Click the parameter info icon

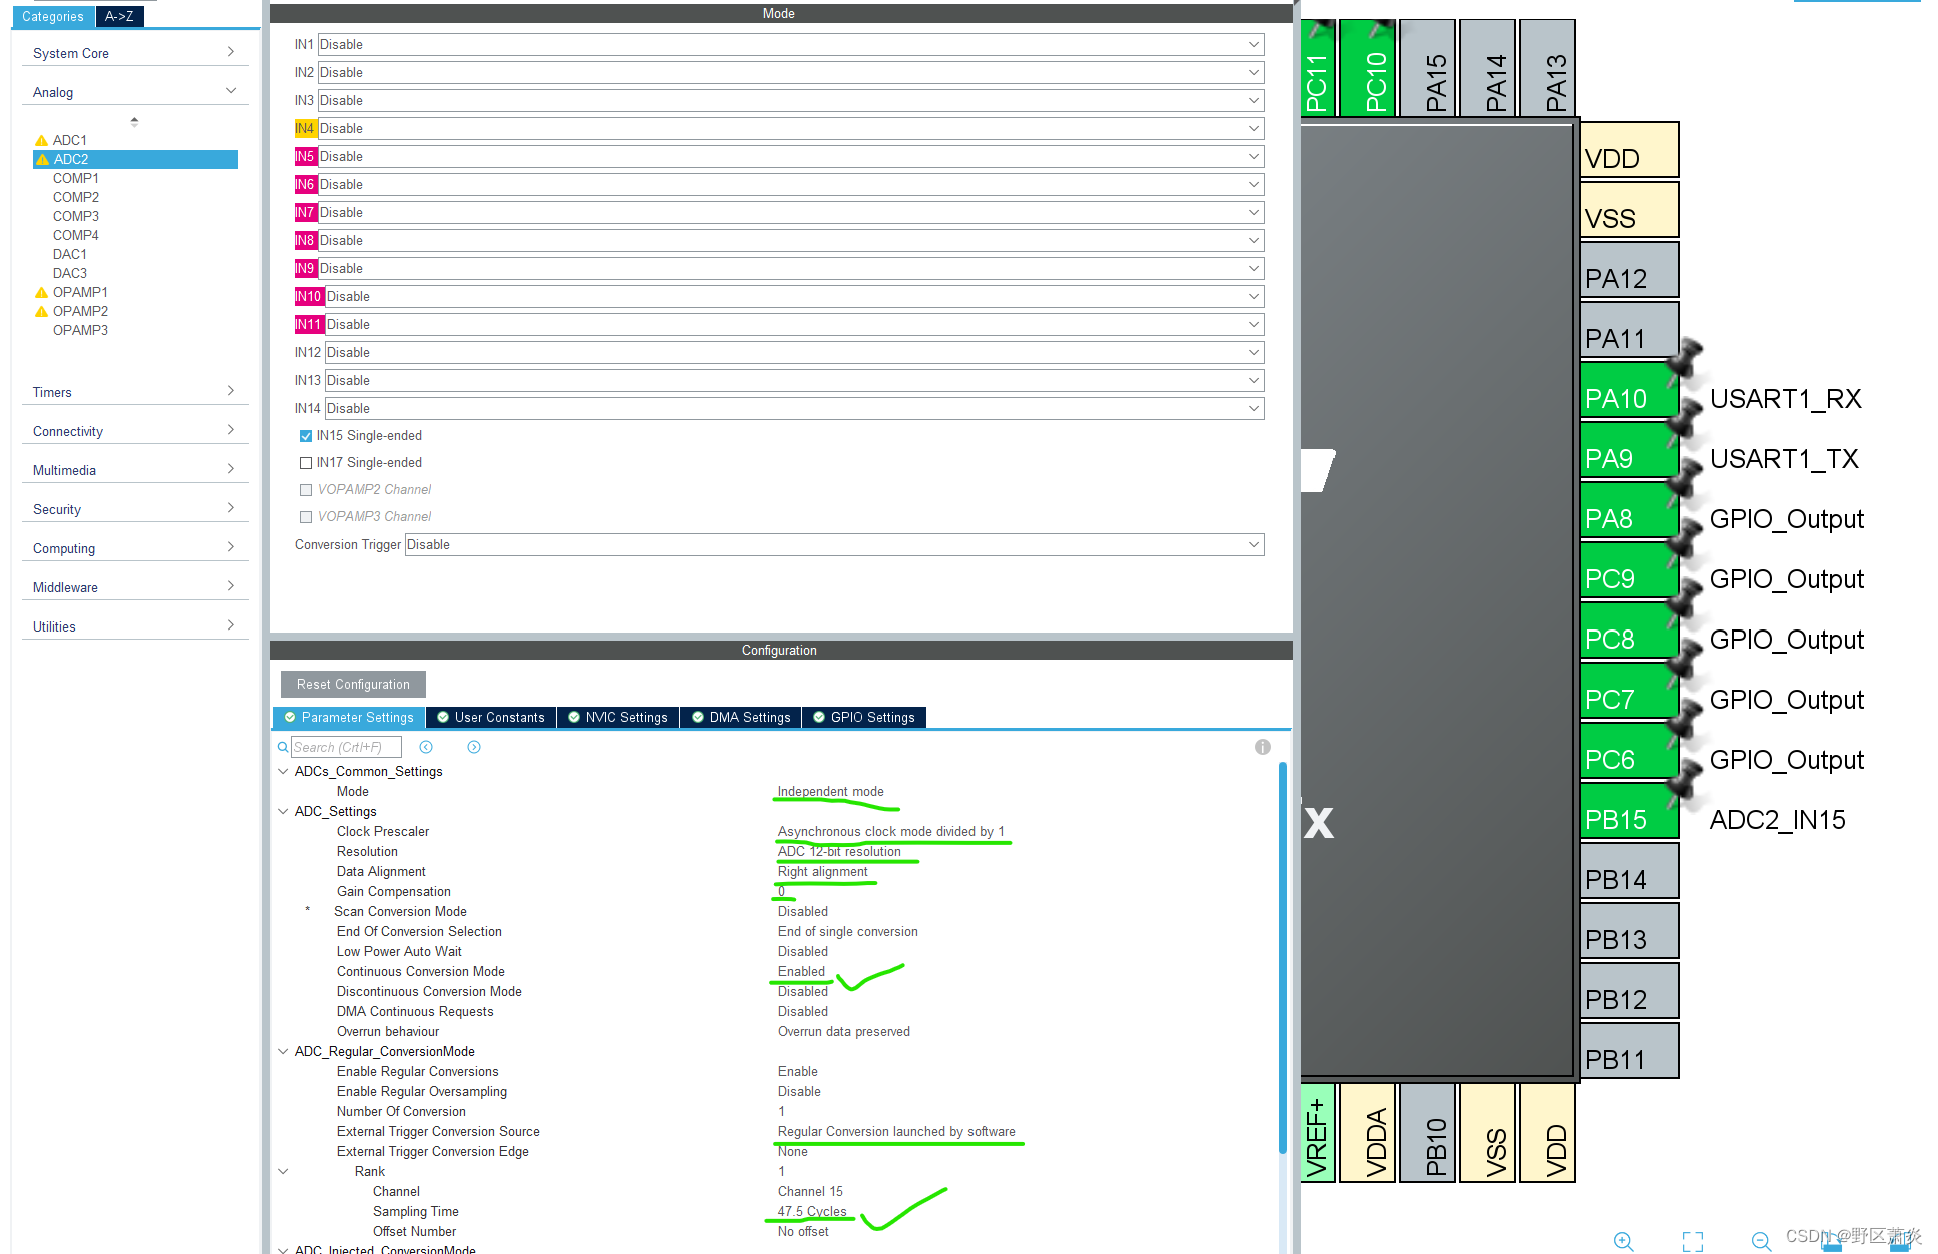click(1263, 747)
